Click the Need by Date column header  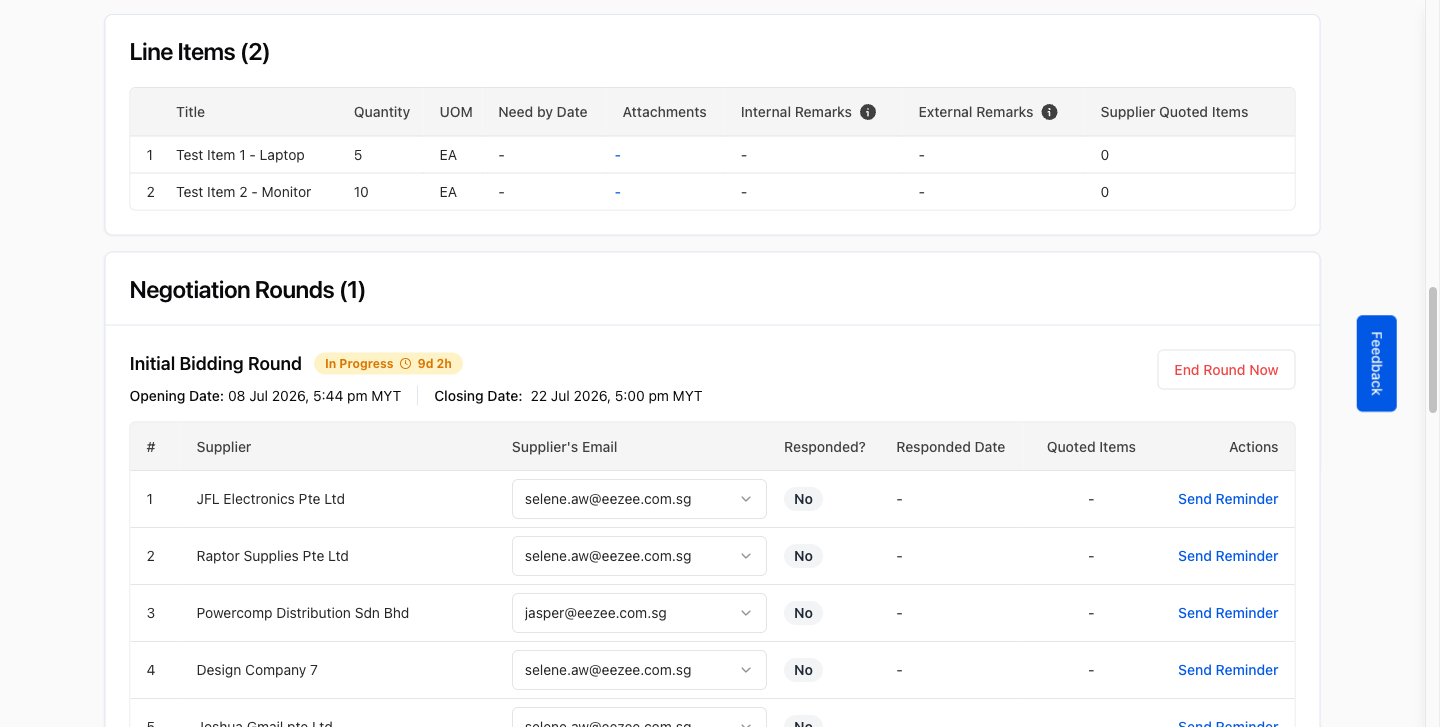[x=543, y=112]
